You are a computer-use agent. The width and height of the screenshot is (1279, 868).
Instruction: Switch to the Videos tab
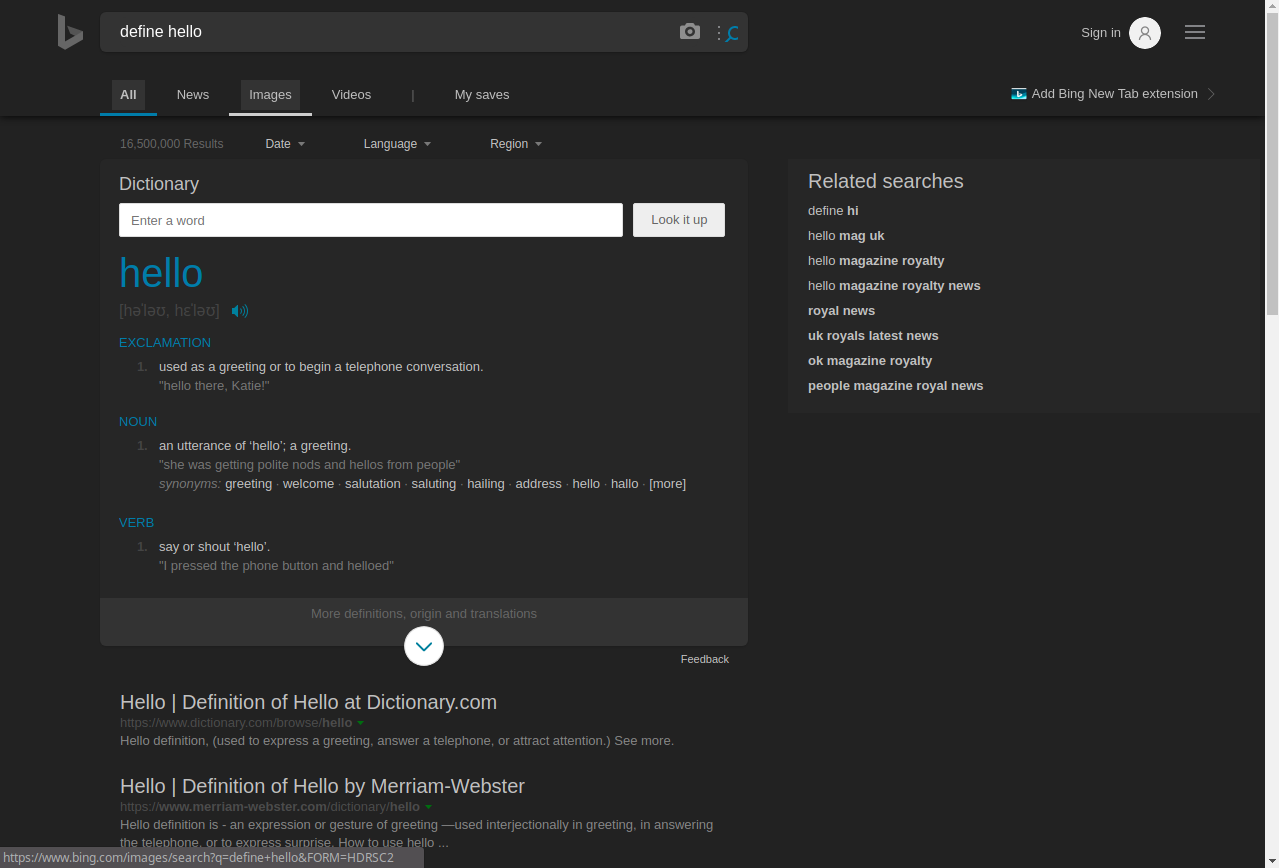click(351, 94)
